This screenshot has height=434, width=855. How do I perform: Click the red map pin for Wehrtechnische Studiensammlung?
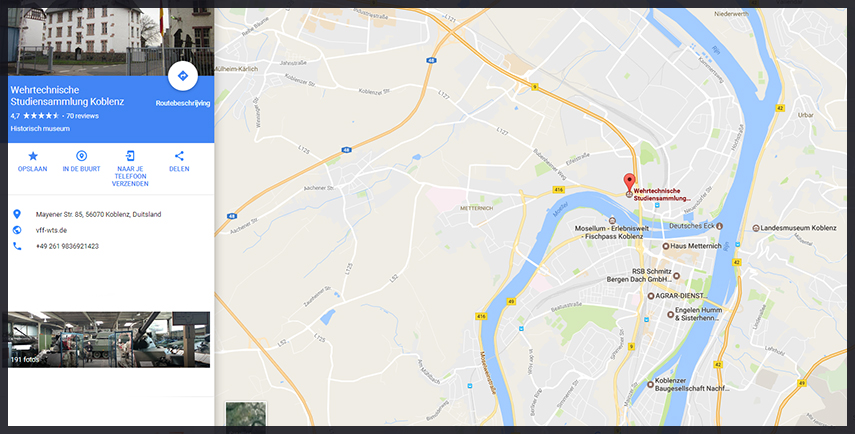(629, 182)
